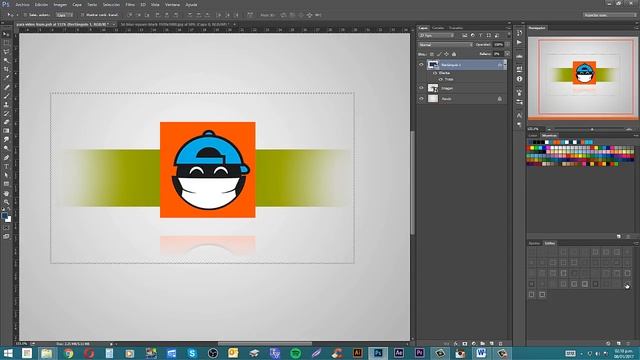640x360 pixels.
Task: Hide the Imagen layer
Action: [x=421, y=88]
